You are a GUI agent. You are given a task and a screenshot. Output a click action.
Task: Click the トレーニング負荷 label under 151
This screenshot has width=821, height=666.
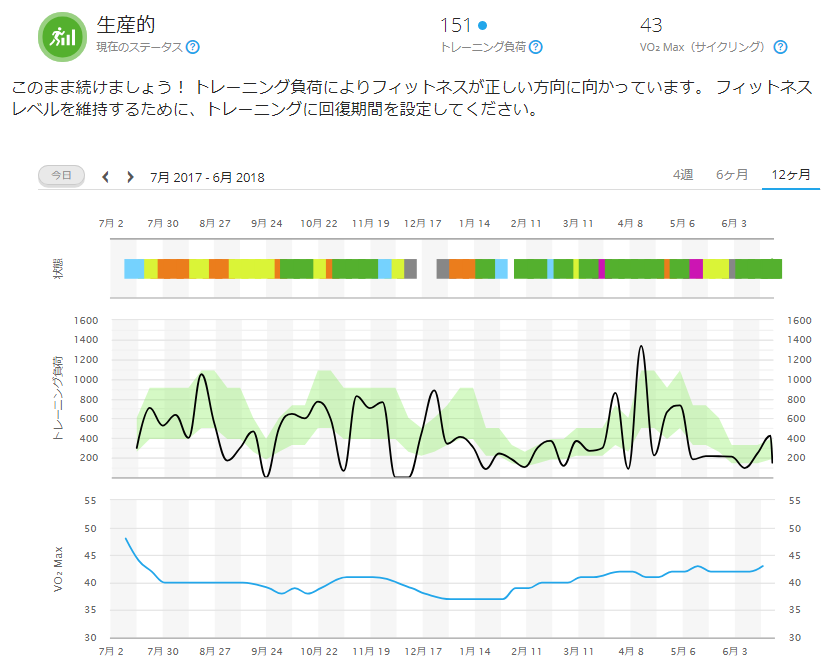click(483, 47)
